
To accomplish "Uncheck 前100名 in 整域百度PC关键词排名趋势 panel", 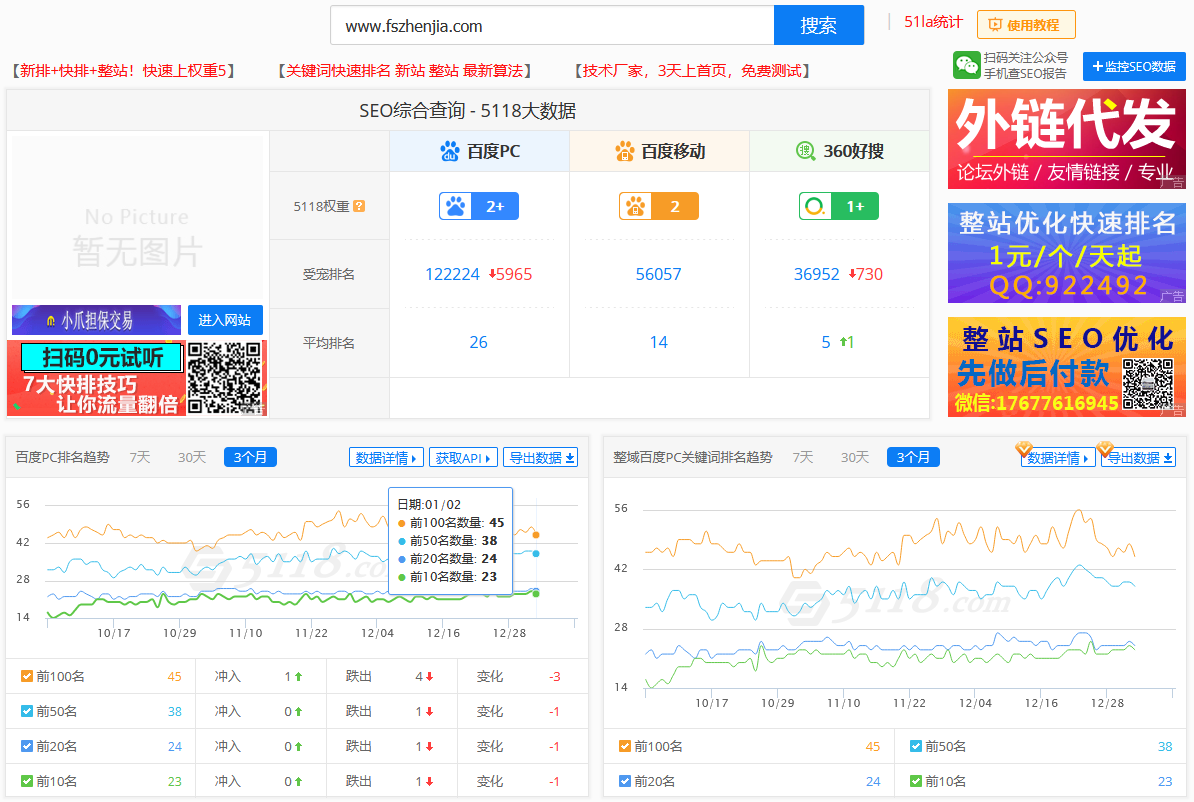I will coord(624,746).
